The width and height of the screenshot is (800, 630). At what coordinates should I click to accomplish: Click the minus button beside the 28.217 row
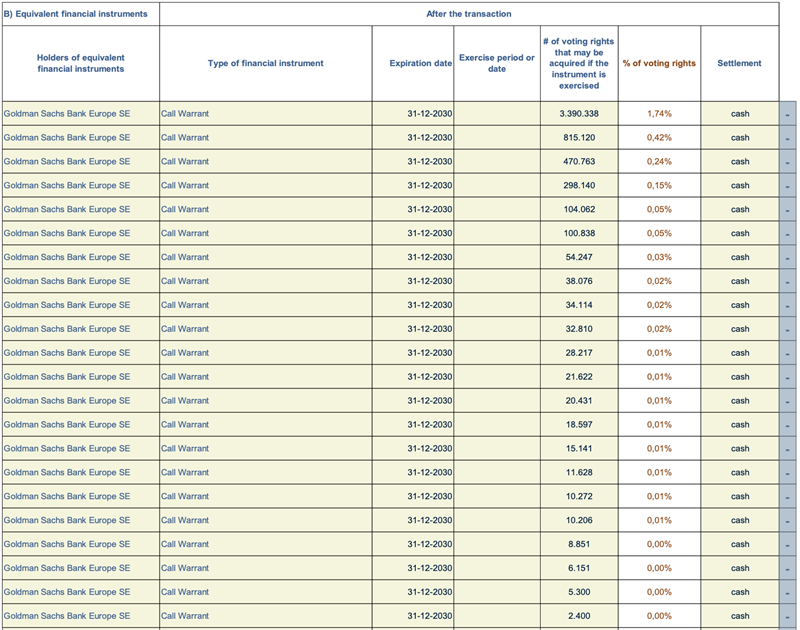(x=788, y=353)
